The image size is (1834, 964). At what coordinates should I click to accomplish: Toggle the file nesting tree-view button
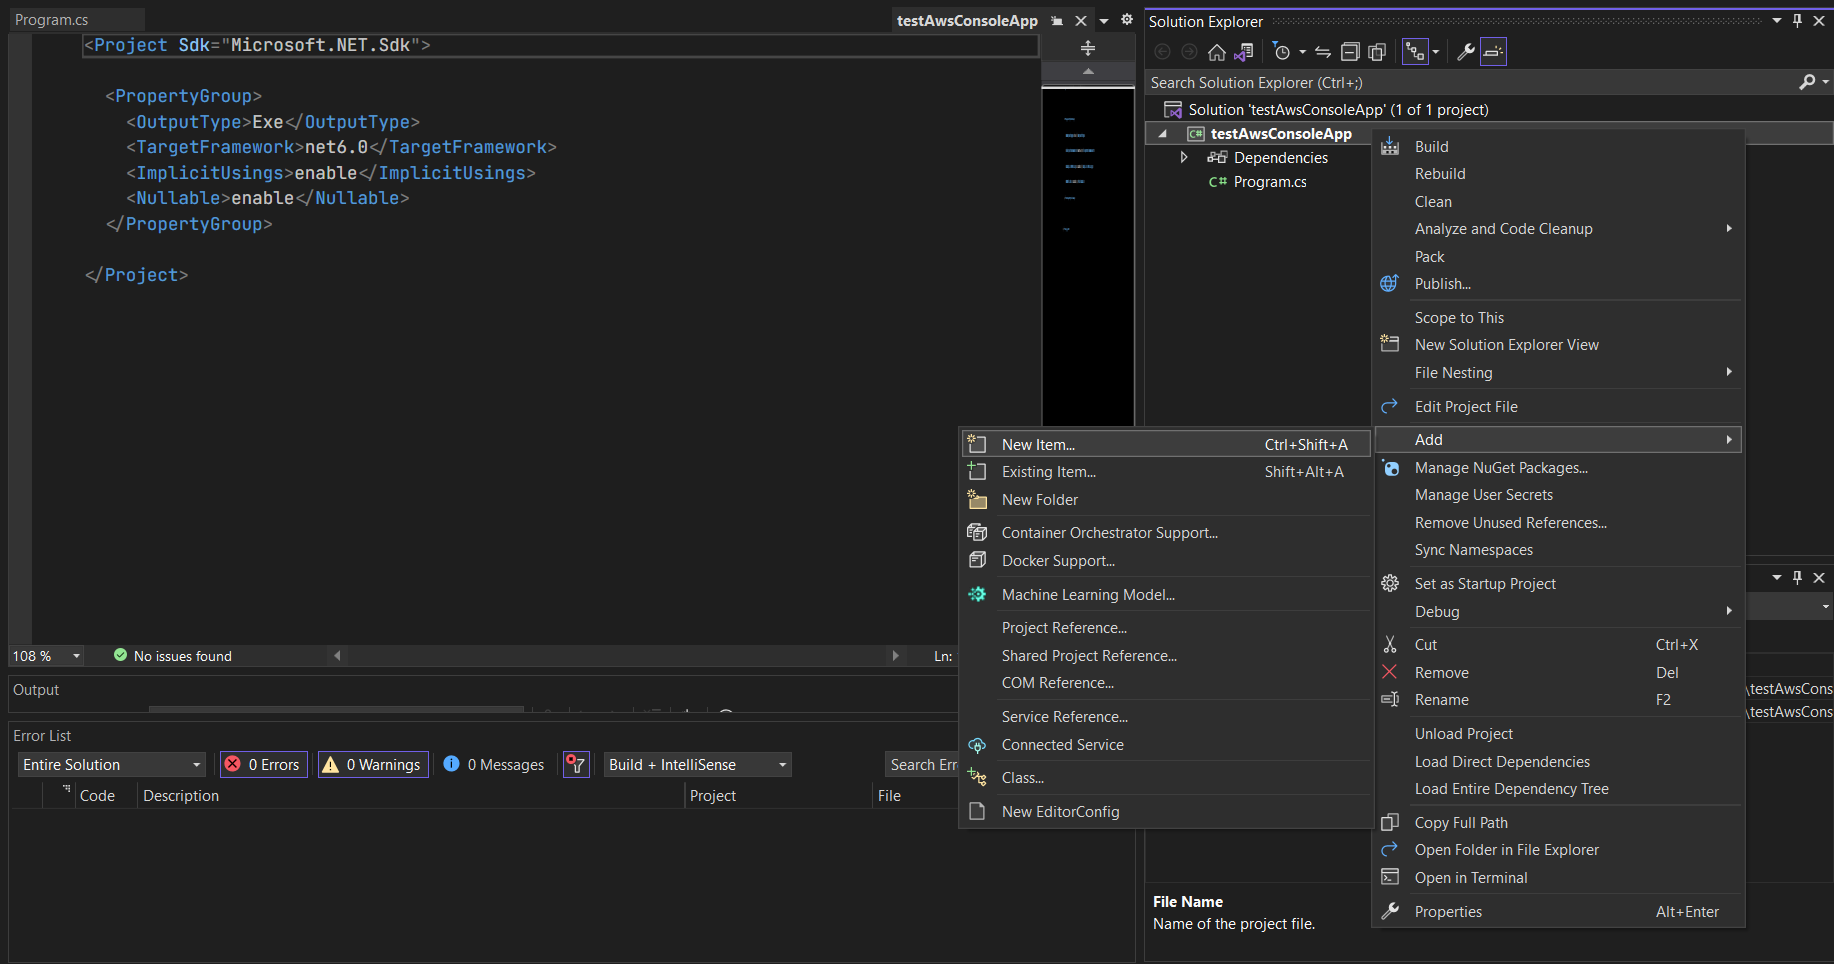[1415, 52]
